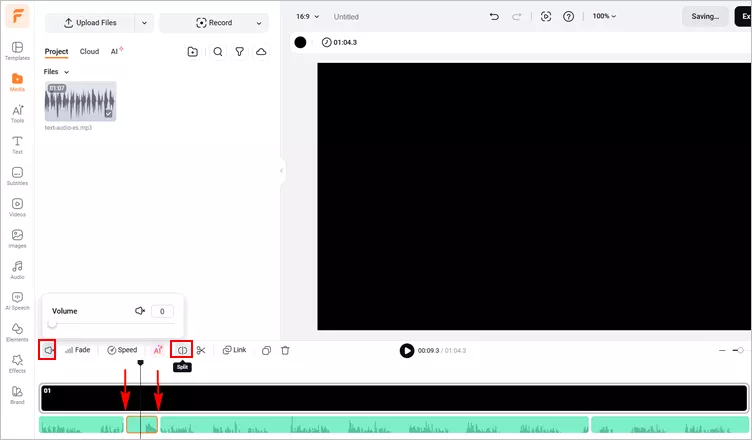
Task: Click the volume value input field
Action: click(162, 311)
